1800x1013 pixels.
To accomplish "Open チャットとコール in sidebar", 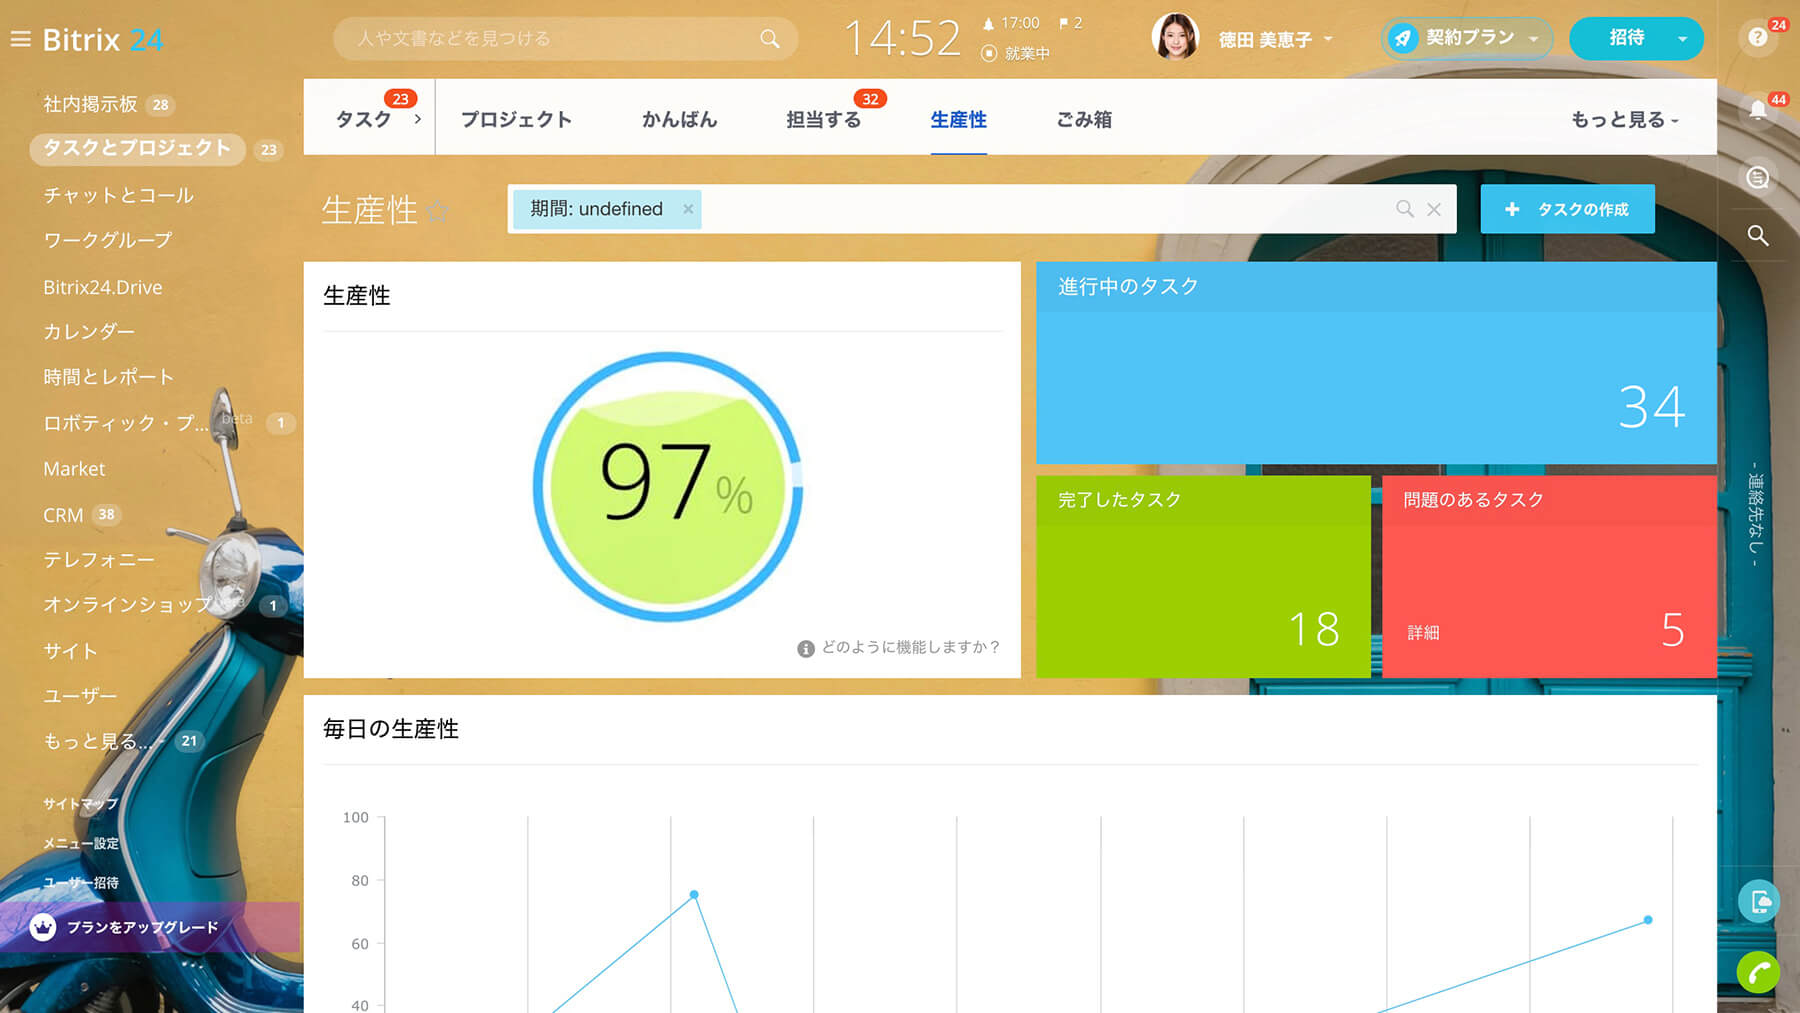I will coord(118,195).
